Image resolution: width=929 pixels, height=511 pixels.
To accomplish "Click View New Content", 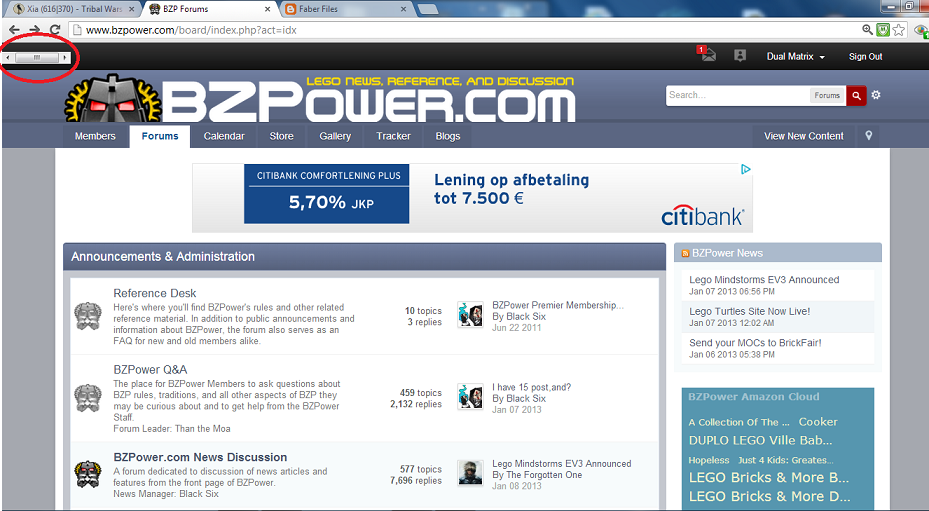I will 803,136.
